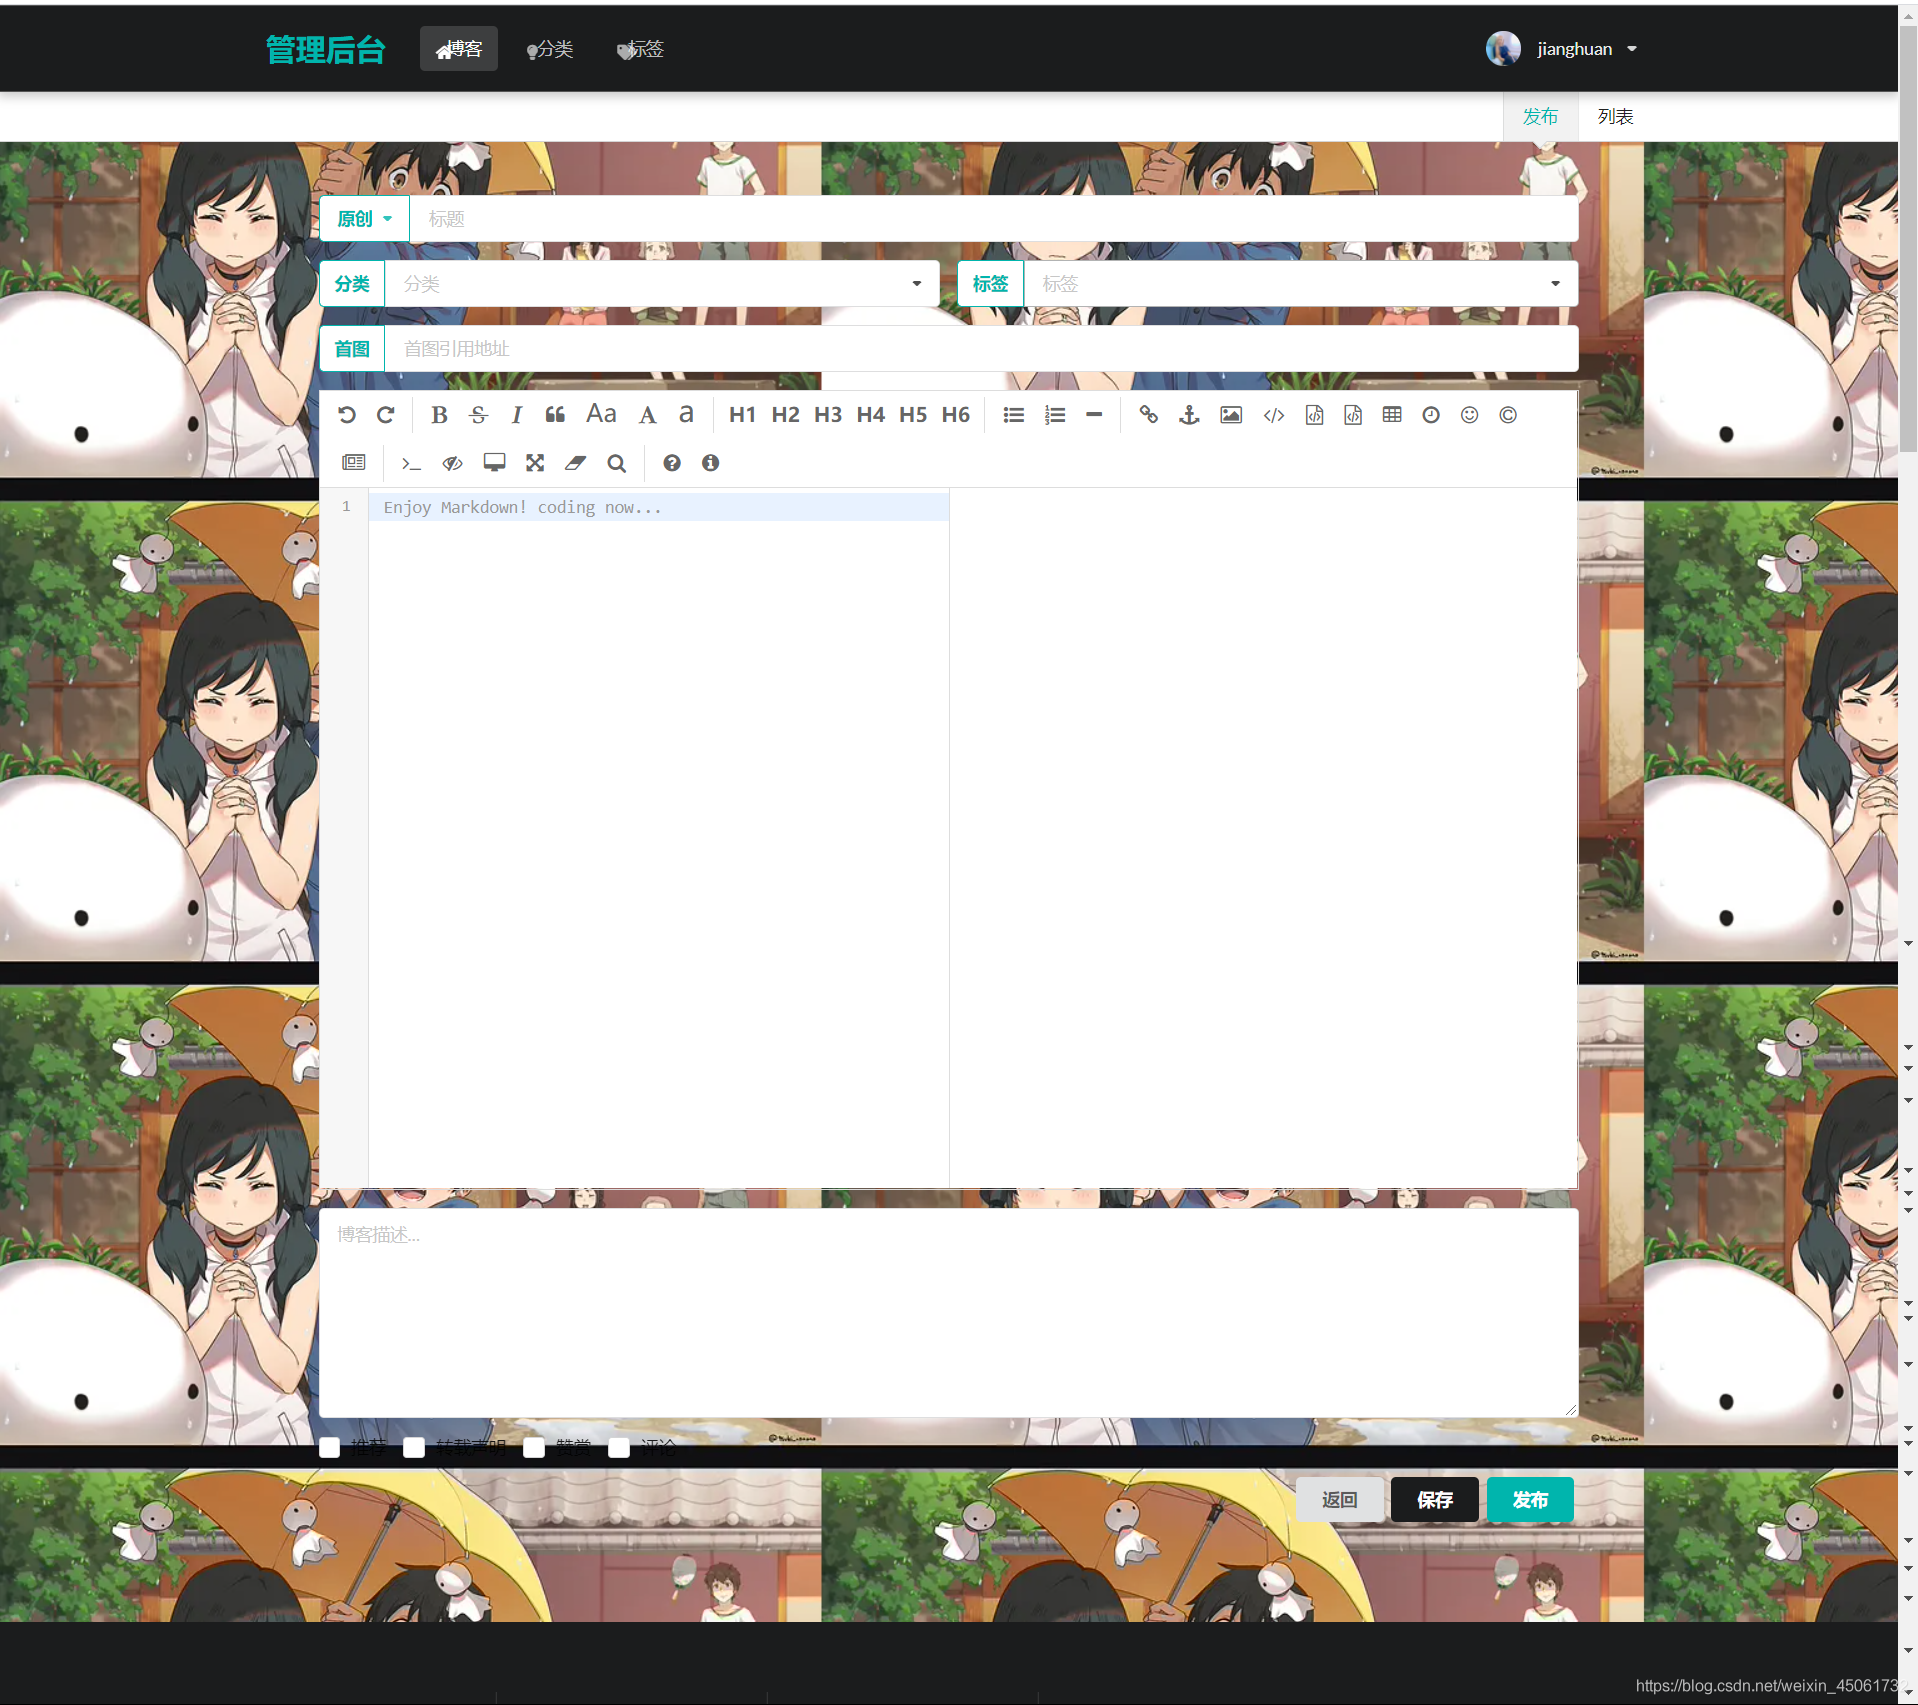Image resolution: width=1918 pixels, height=1705 pixels.
Task: Open the 分类 nav menu item
Action: click(x=550, y=49)
